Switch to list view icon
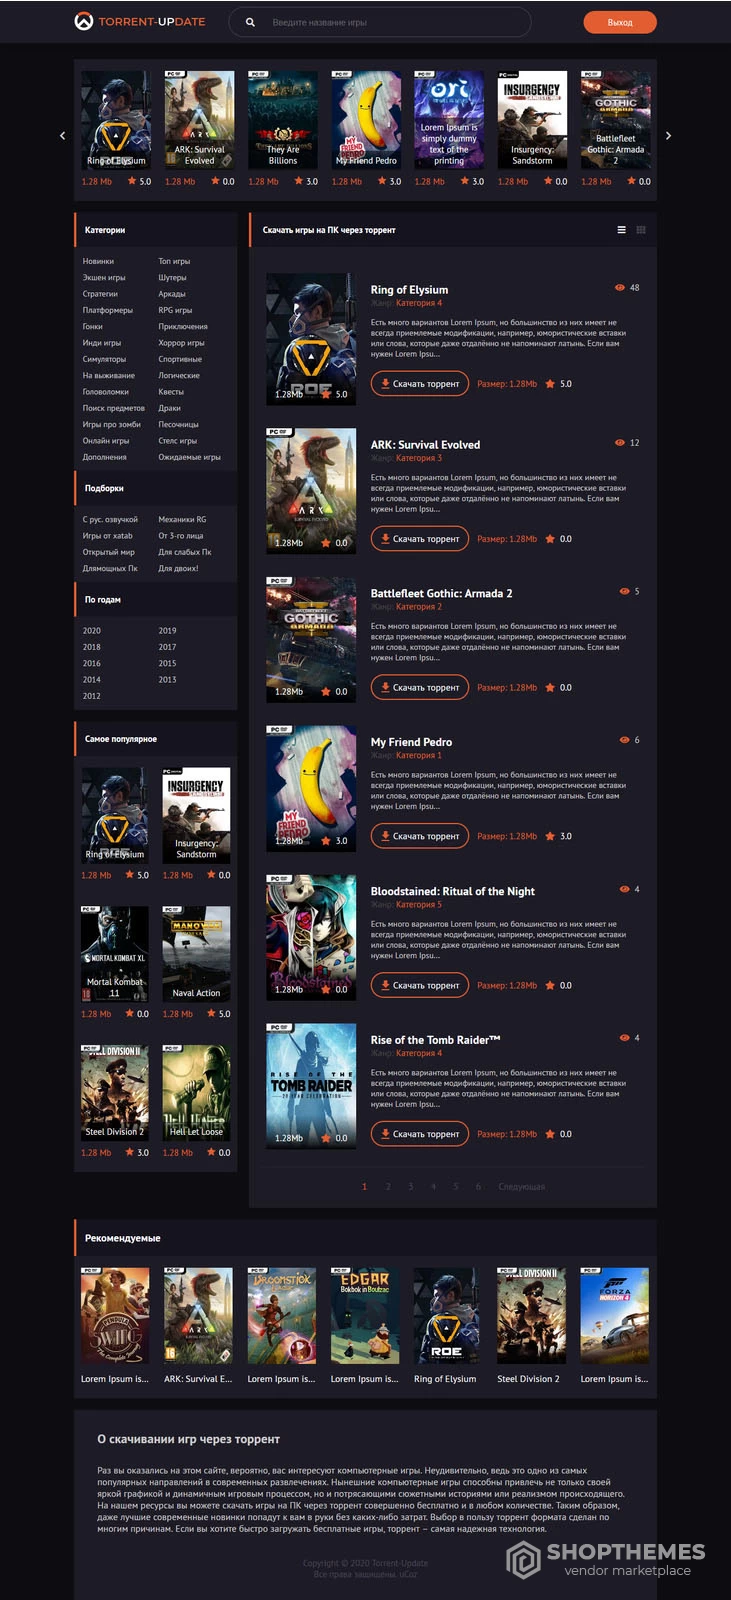This screenshot has height=1600, width=731. tap(621, 230)
